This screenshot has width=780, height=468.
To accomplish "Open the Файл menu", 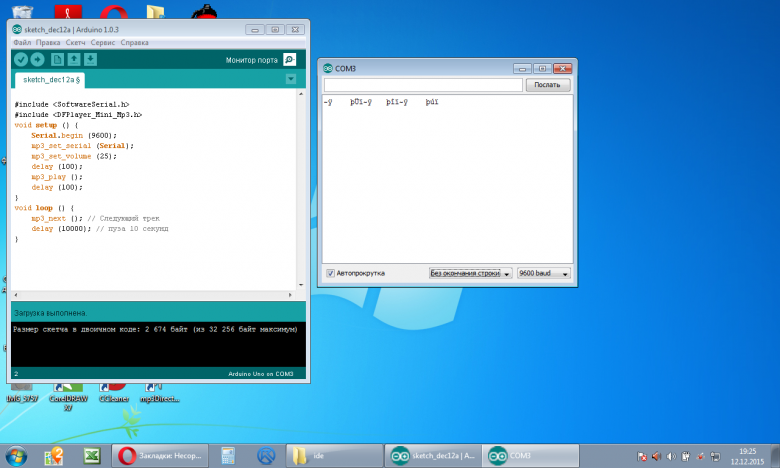I will click(x=22, y=43).
